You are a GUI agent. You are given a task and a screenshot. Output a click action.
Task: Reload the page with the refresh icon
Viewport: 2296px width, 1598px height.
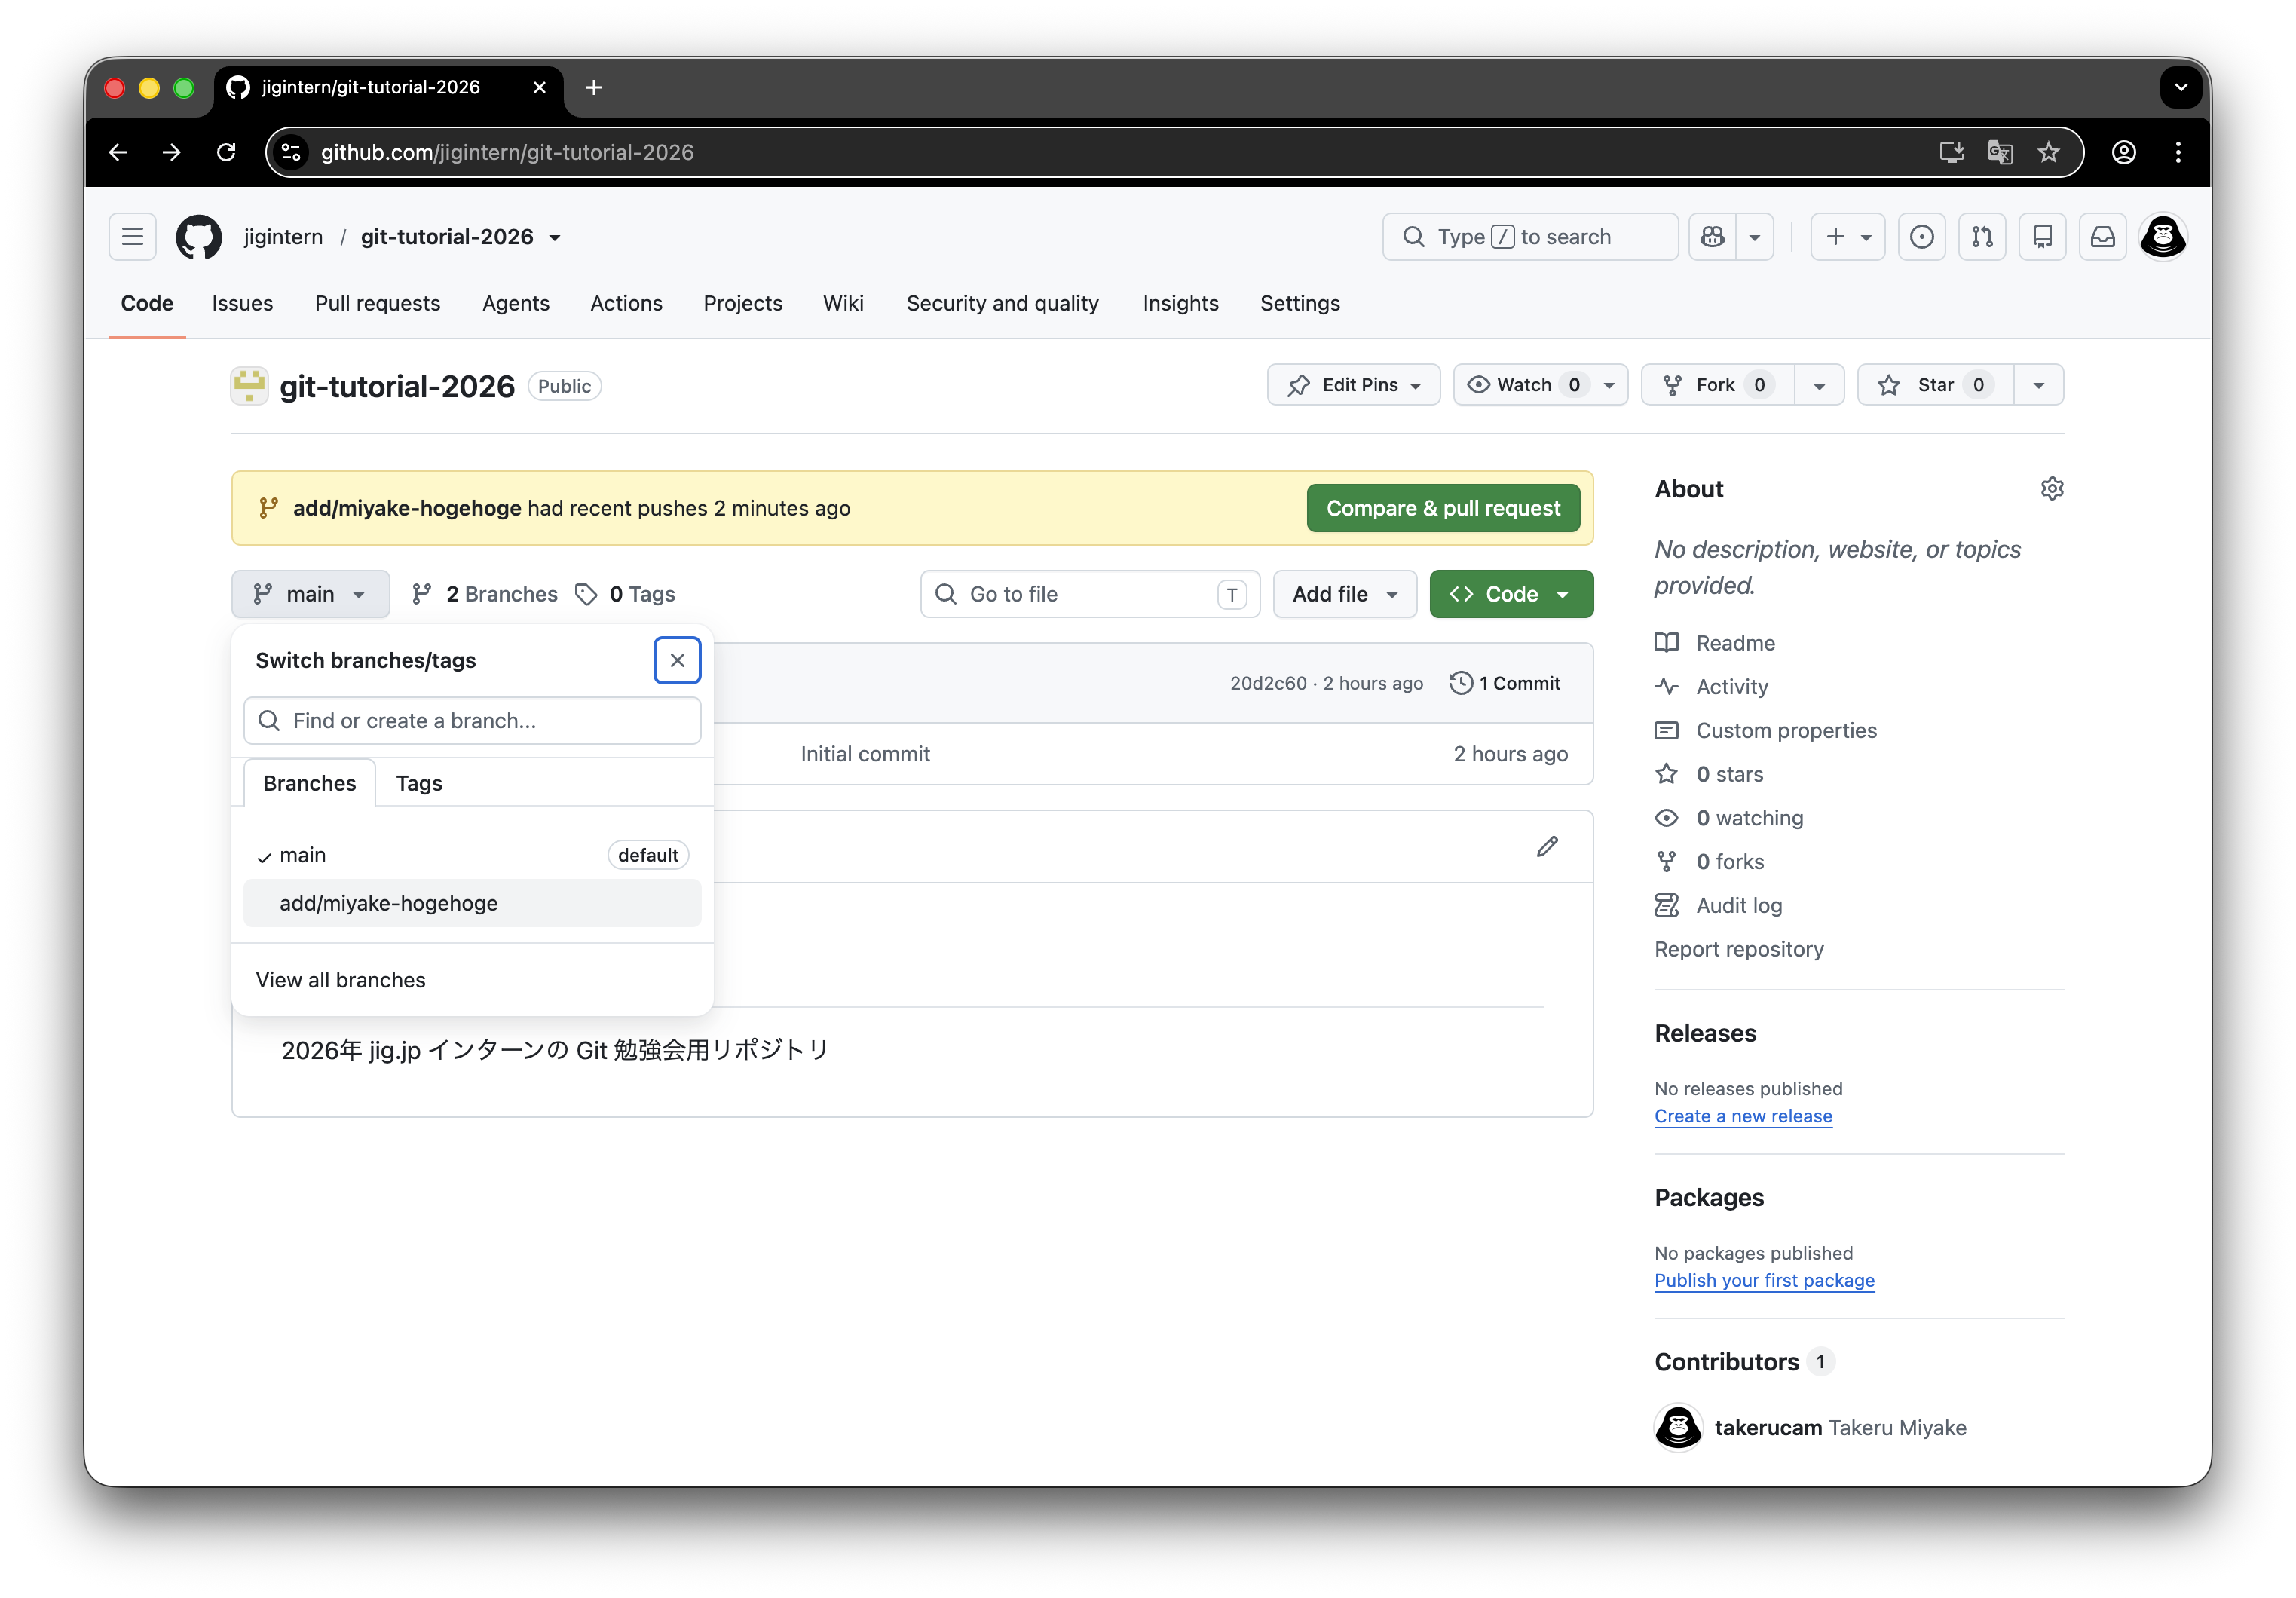pyautogui.click(x=226, y=152)
